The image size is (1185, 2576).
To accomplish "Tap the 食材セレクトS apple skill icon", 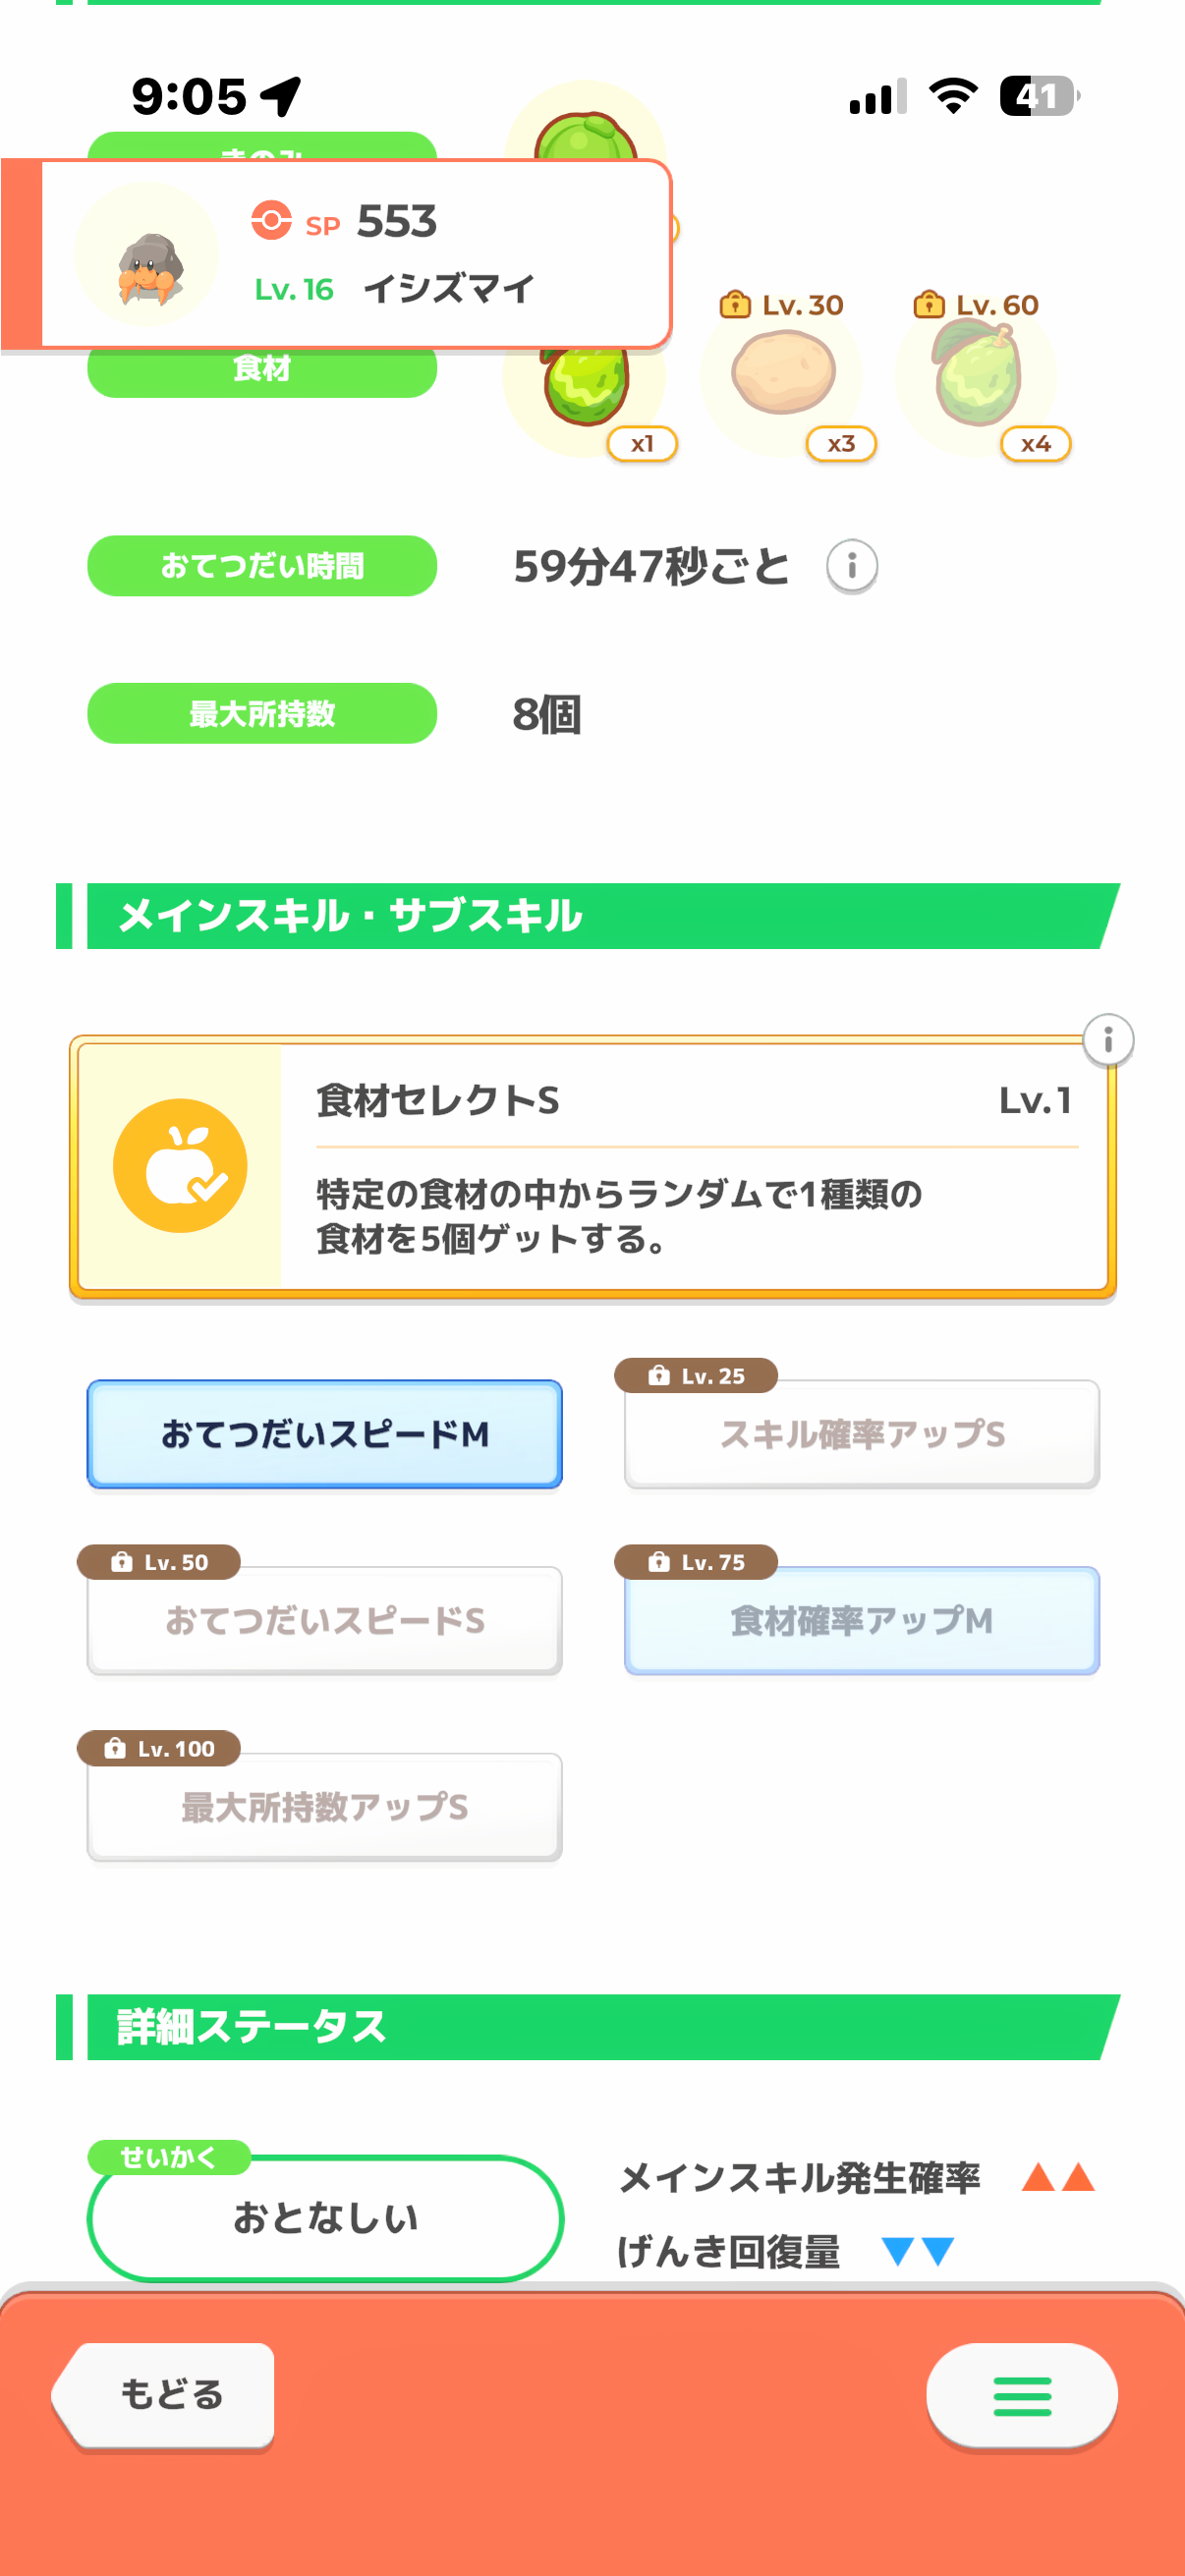I will click(x=180, y=1166).
